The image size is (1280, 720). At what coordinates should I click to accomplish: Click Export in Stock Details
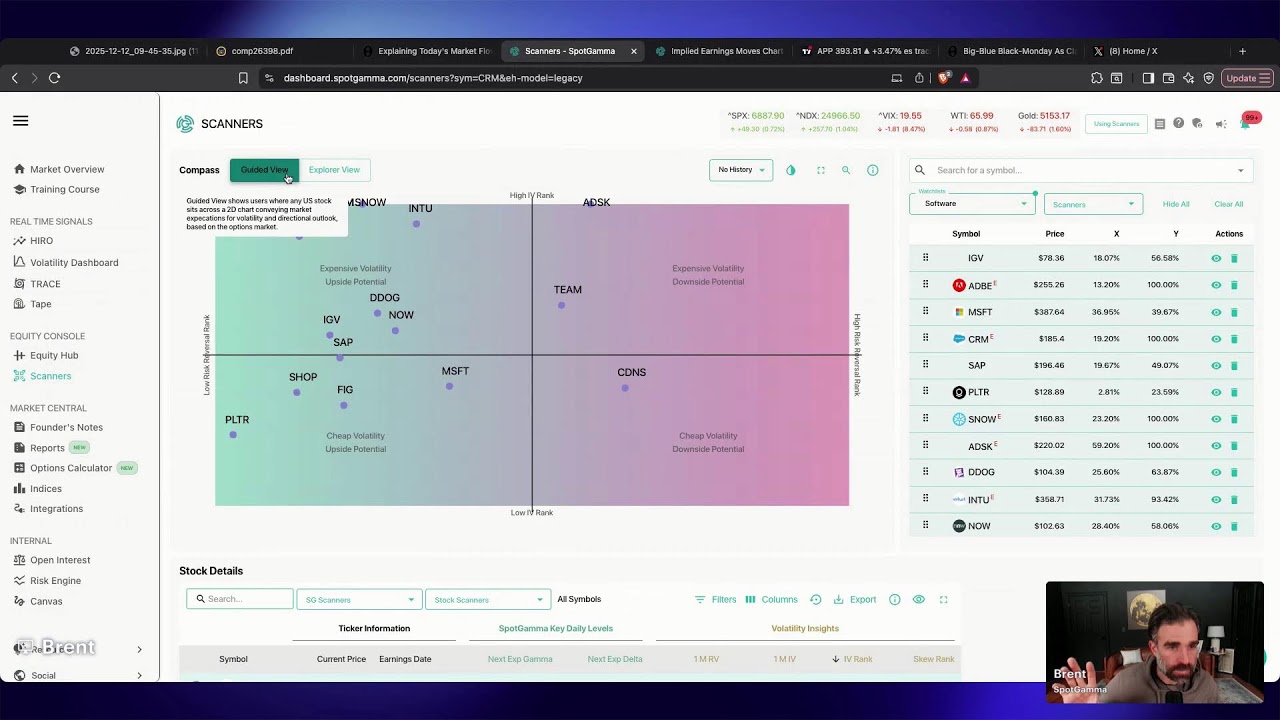click(854, 600)
